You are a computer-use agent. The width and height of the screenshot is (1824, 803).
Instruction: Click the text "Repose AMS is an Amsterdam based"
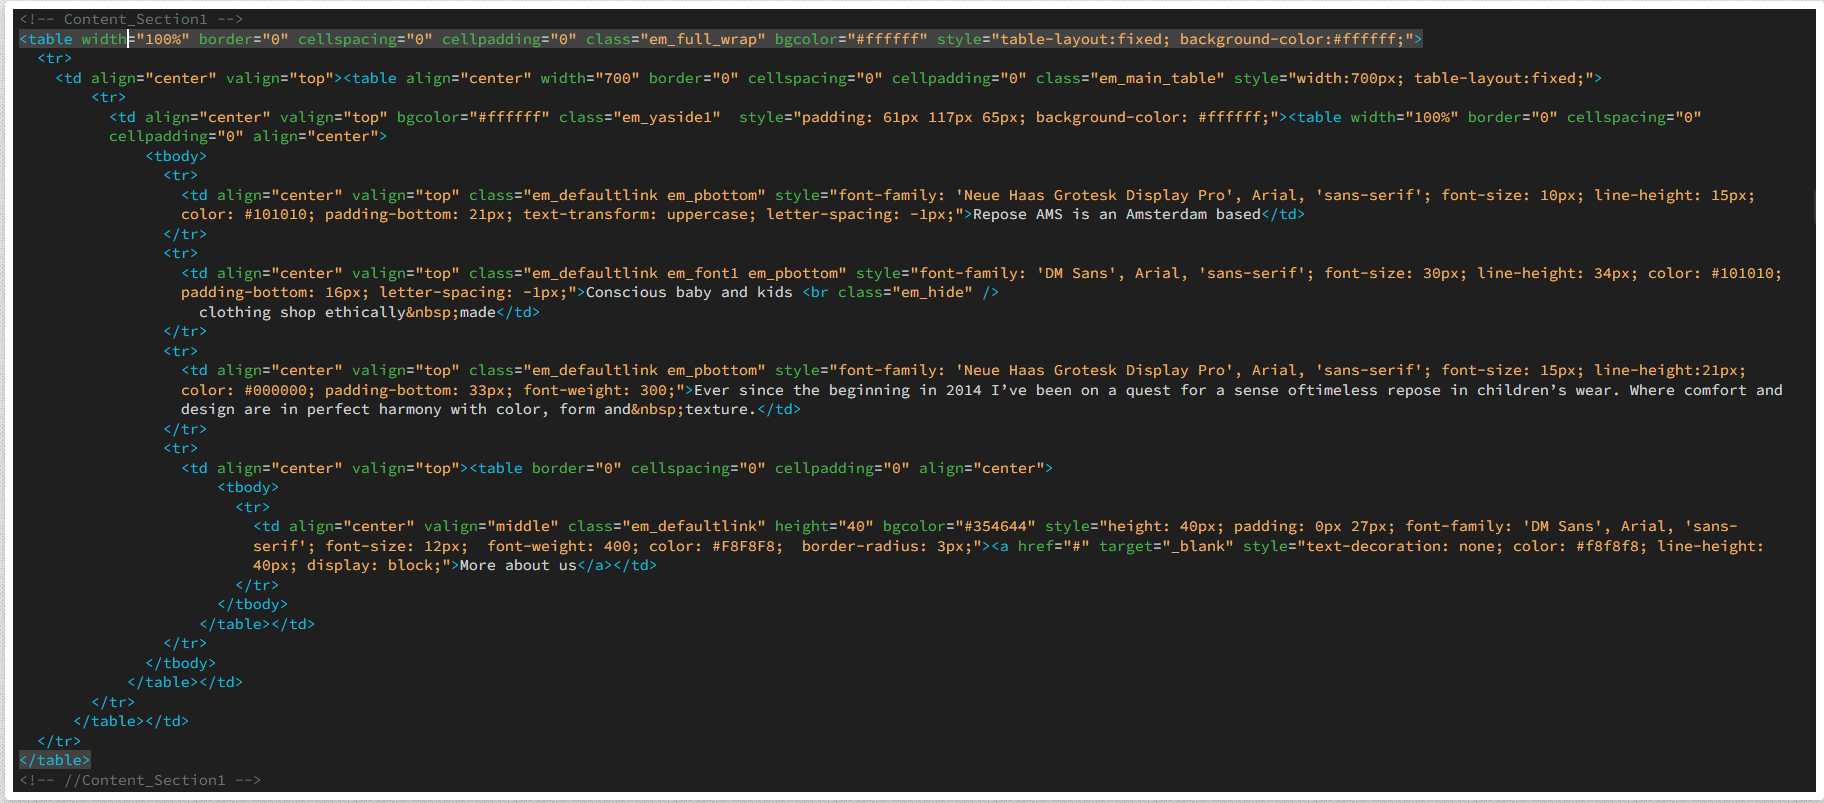pos(1116,214)
